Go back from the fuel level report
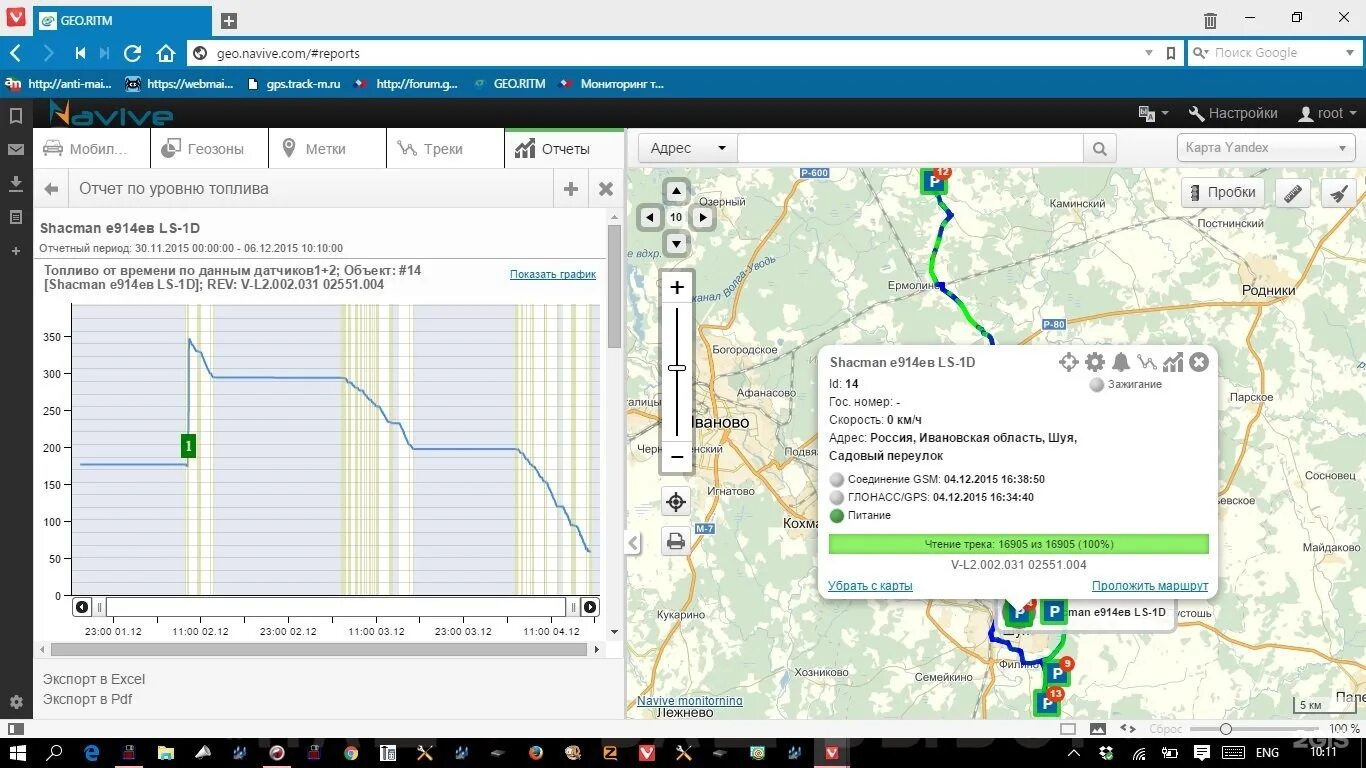The image size is (1366, 768). [x=51, y=188]
